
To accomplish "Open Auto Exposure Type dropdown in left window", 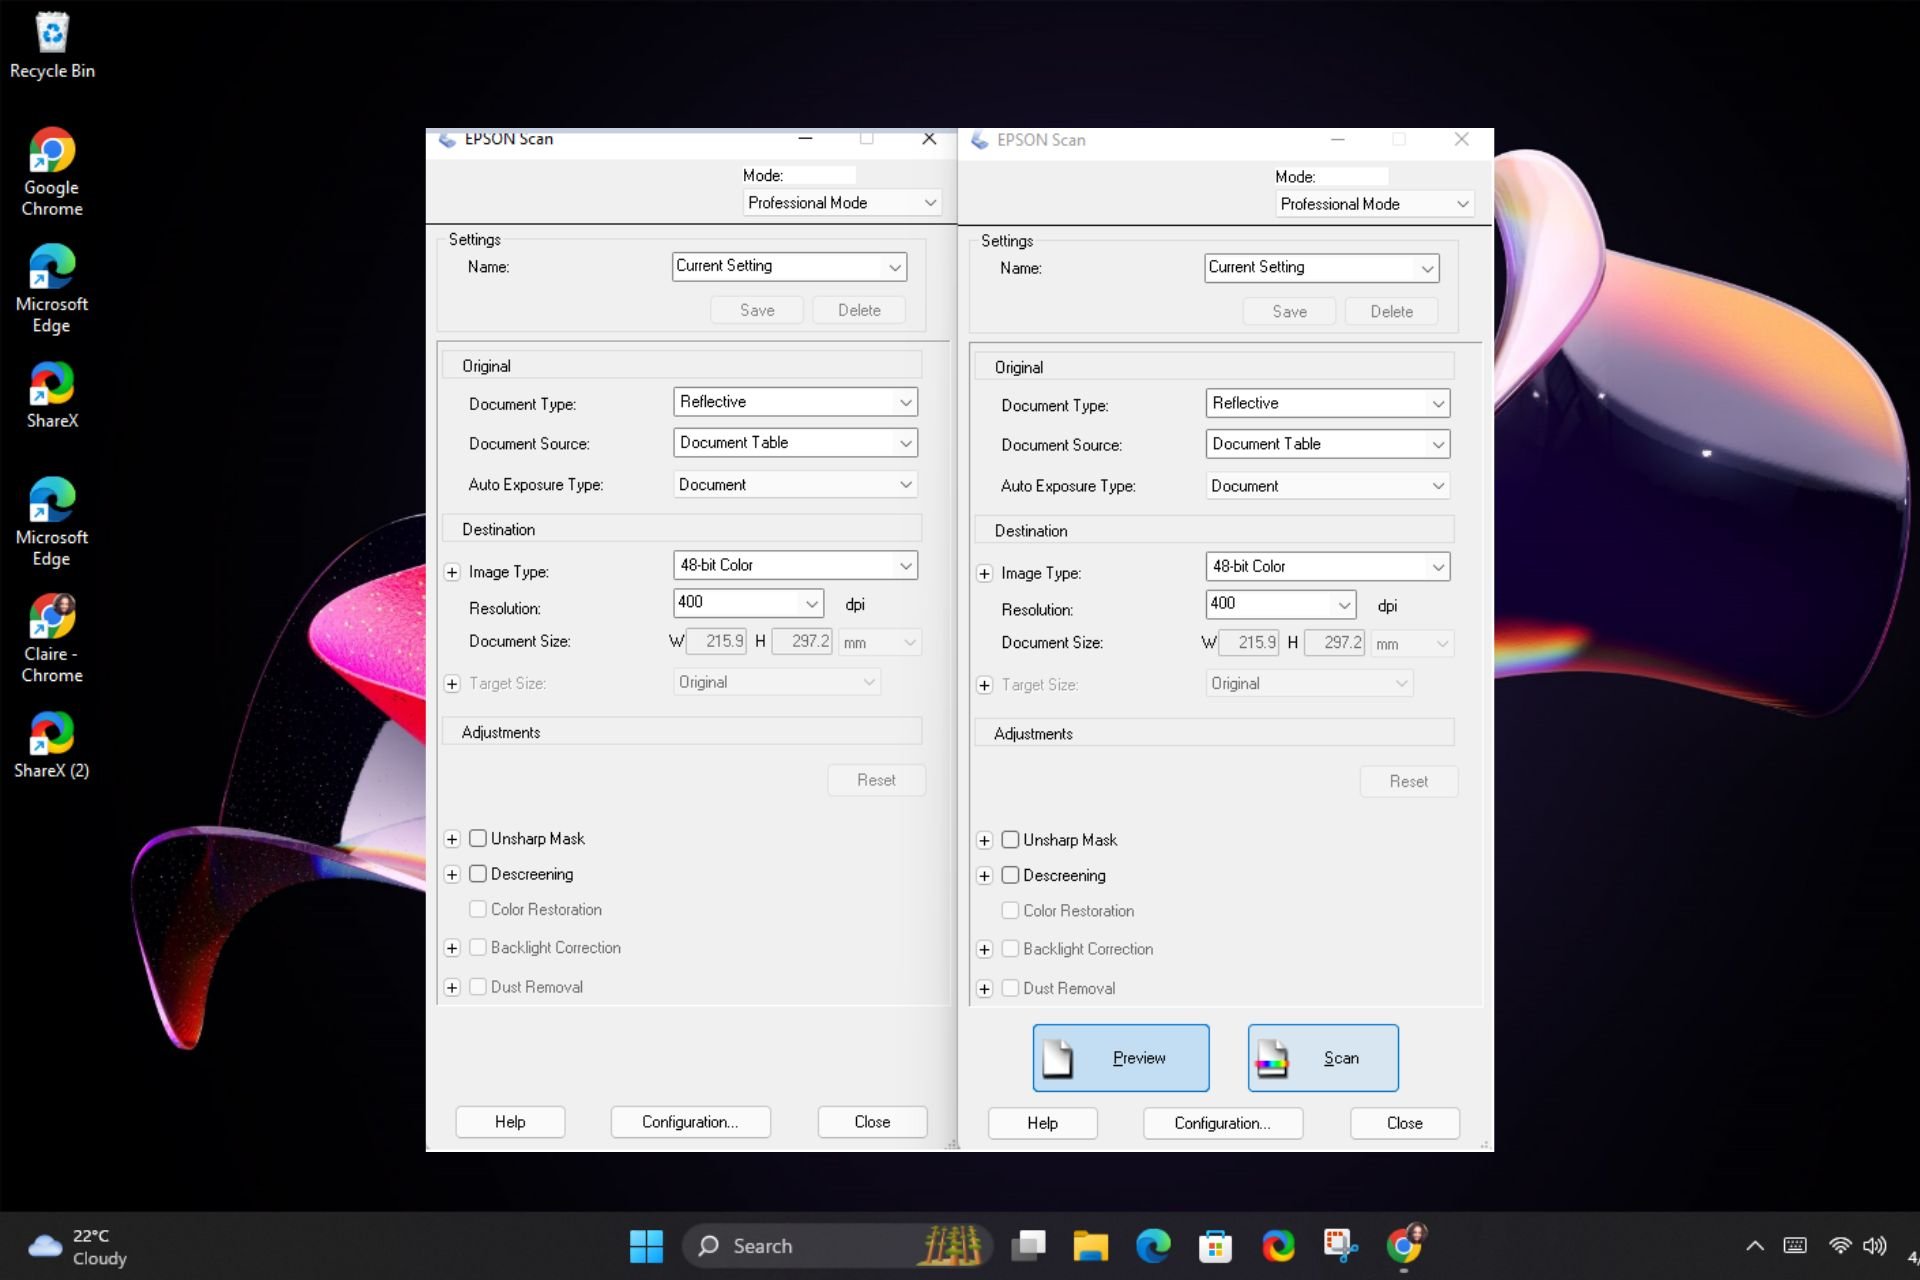I will coord(796,484).
